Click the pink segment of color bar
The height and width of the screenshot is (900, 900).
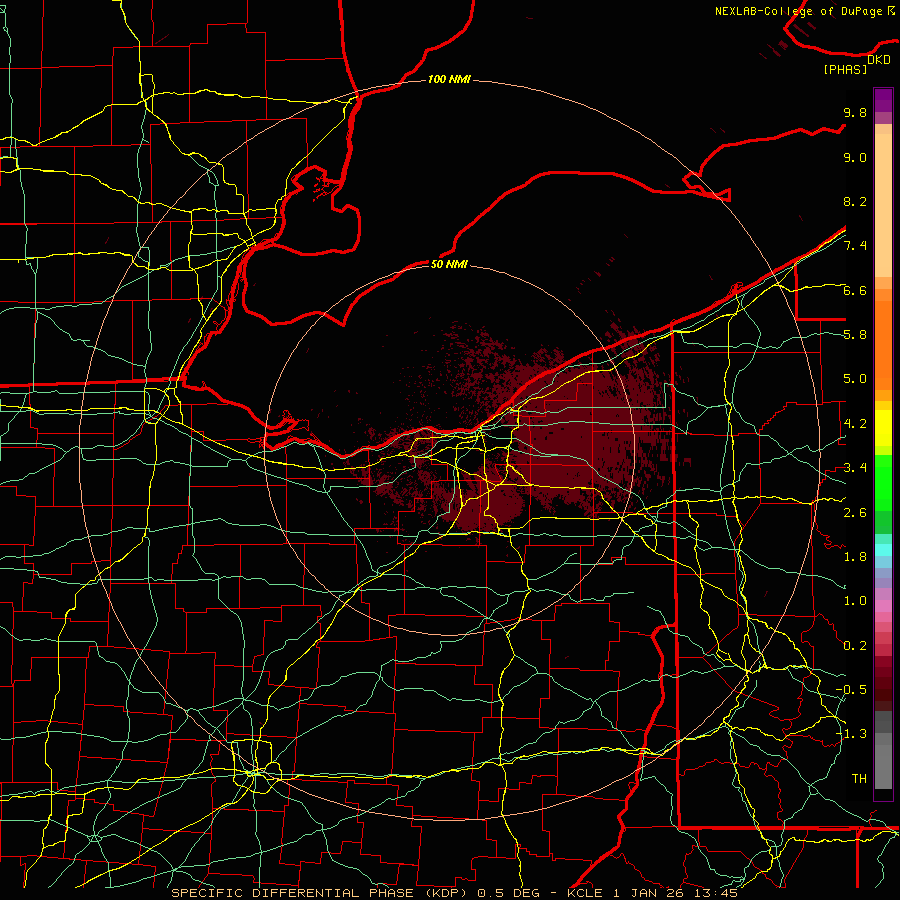[x=883, y=606]
